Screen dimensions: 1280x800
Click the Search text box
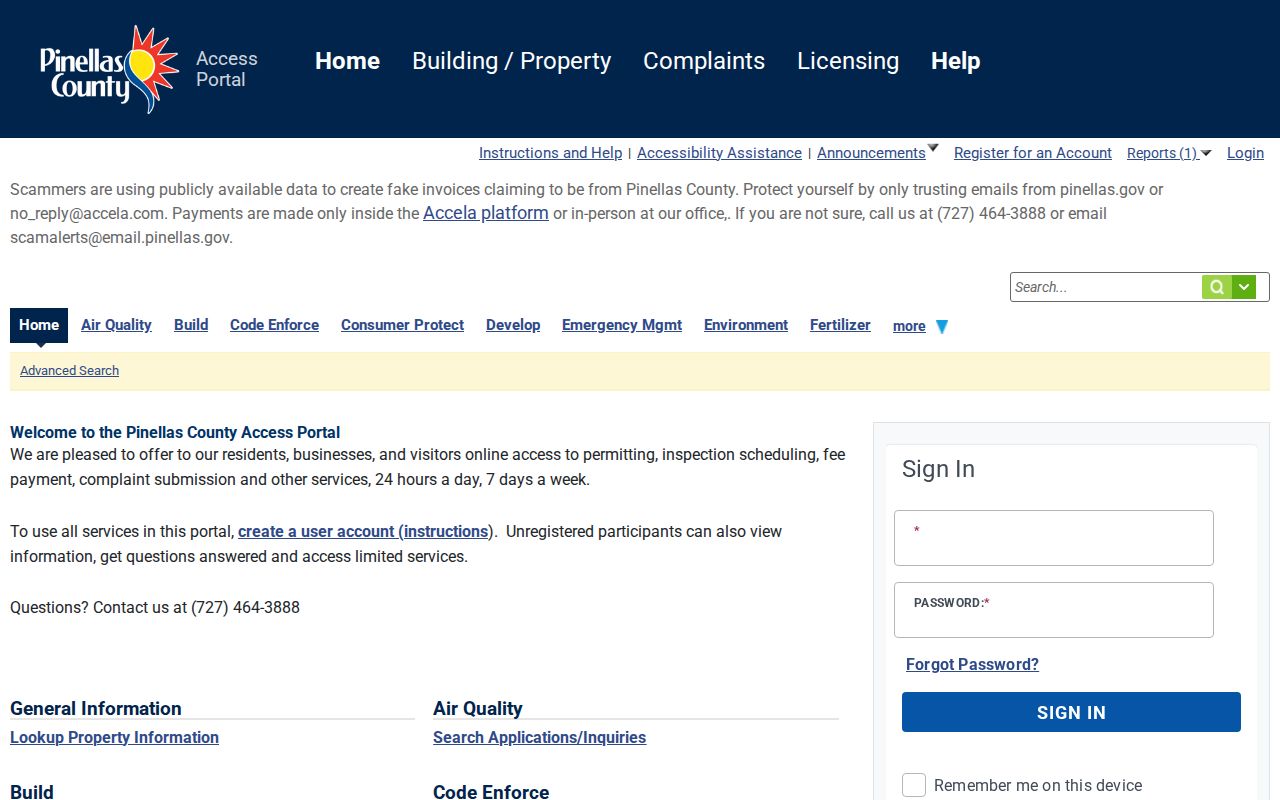click(x=1106, y=287)
